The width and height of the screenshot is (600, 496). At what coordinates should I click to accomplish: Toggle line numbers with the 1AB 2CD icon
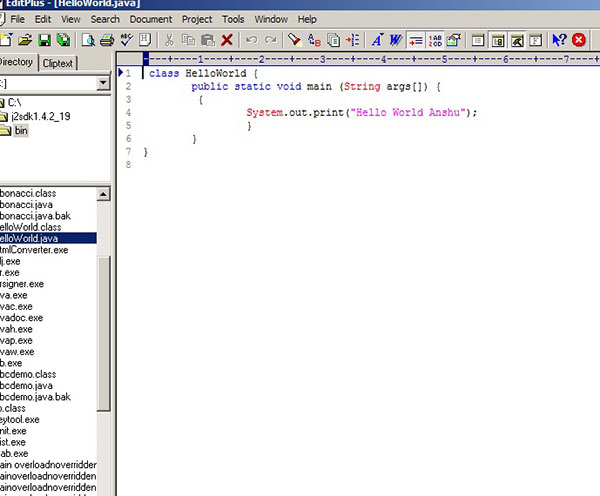pyautogui.click(x=435, y=40)
